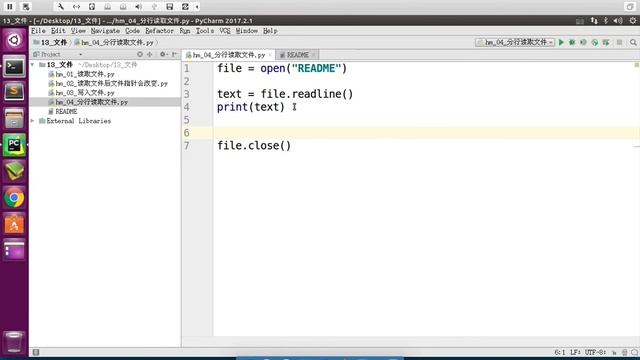Viewport: 640px width, 360px height.
Task: Place cursor on file.close() line
Action: pos(254,146)
